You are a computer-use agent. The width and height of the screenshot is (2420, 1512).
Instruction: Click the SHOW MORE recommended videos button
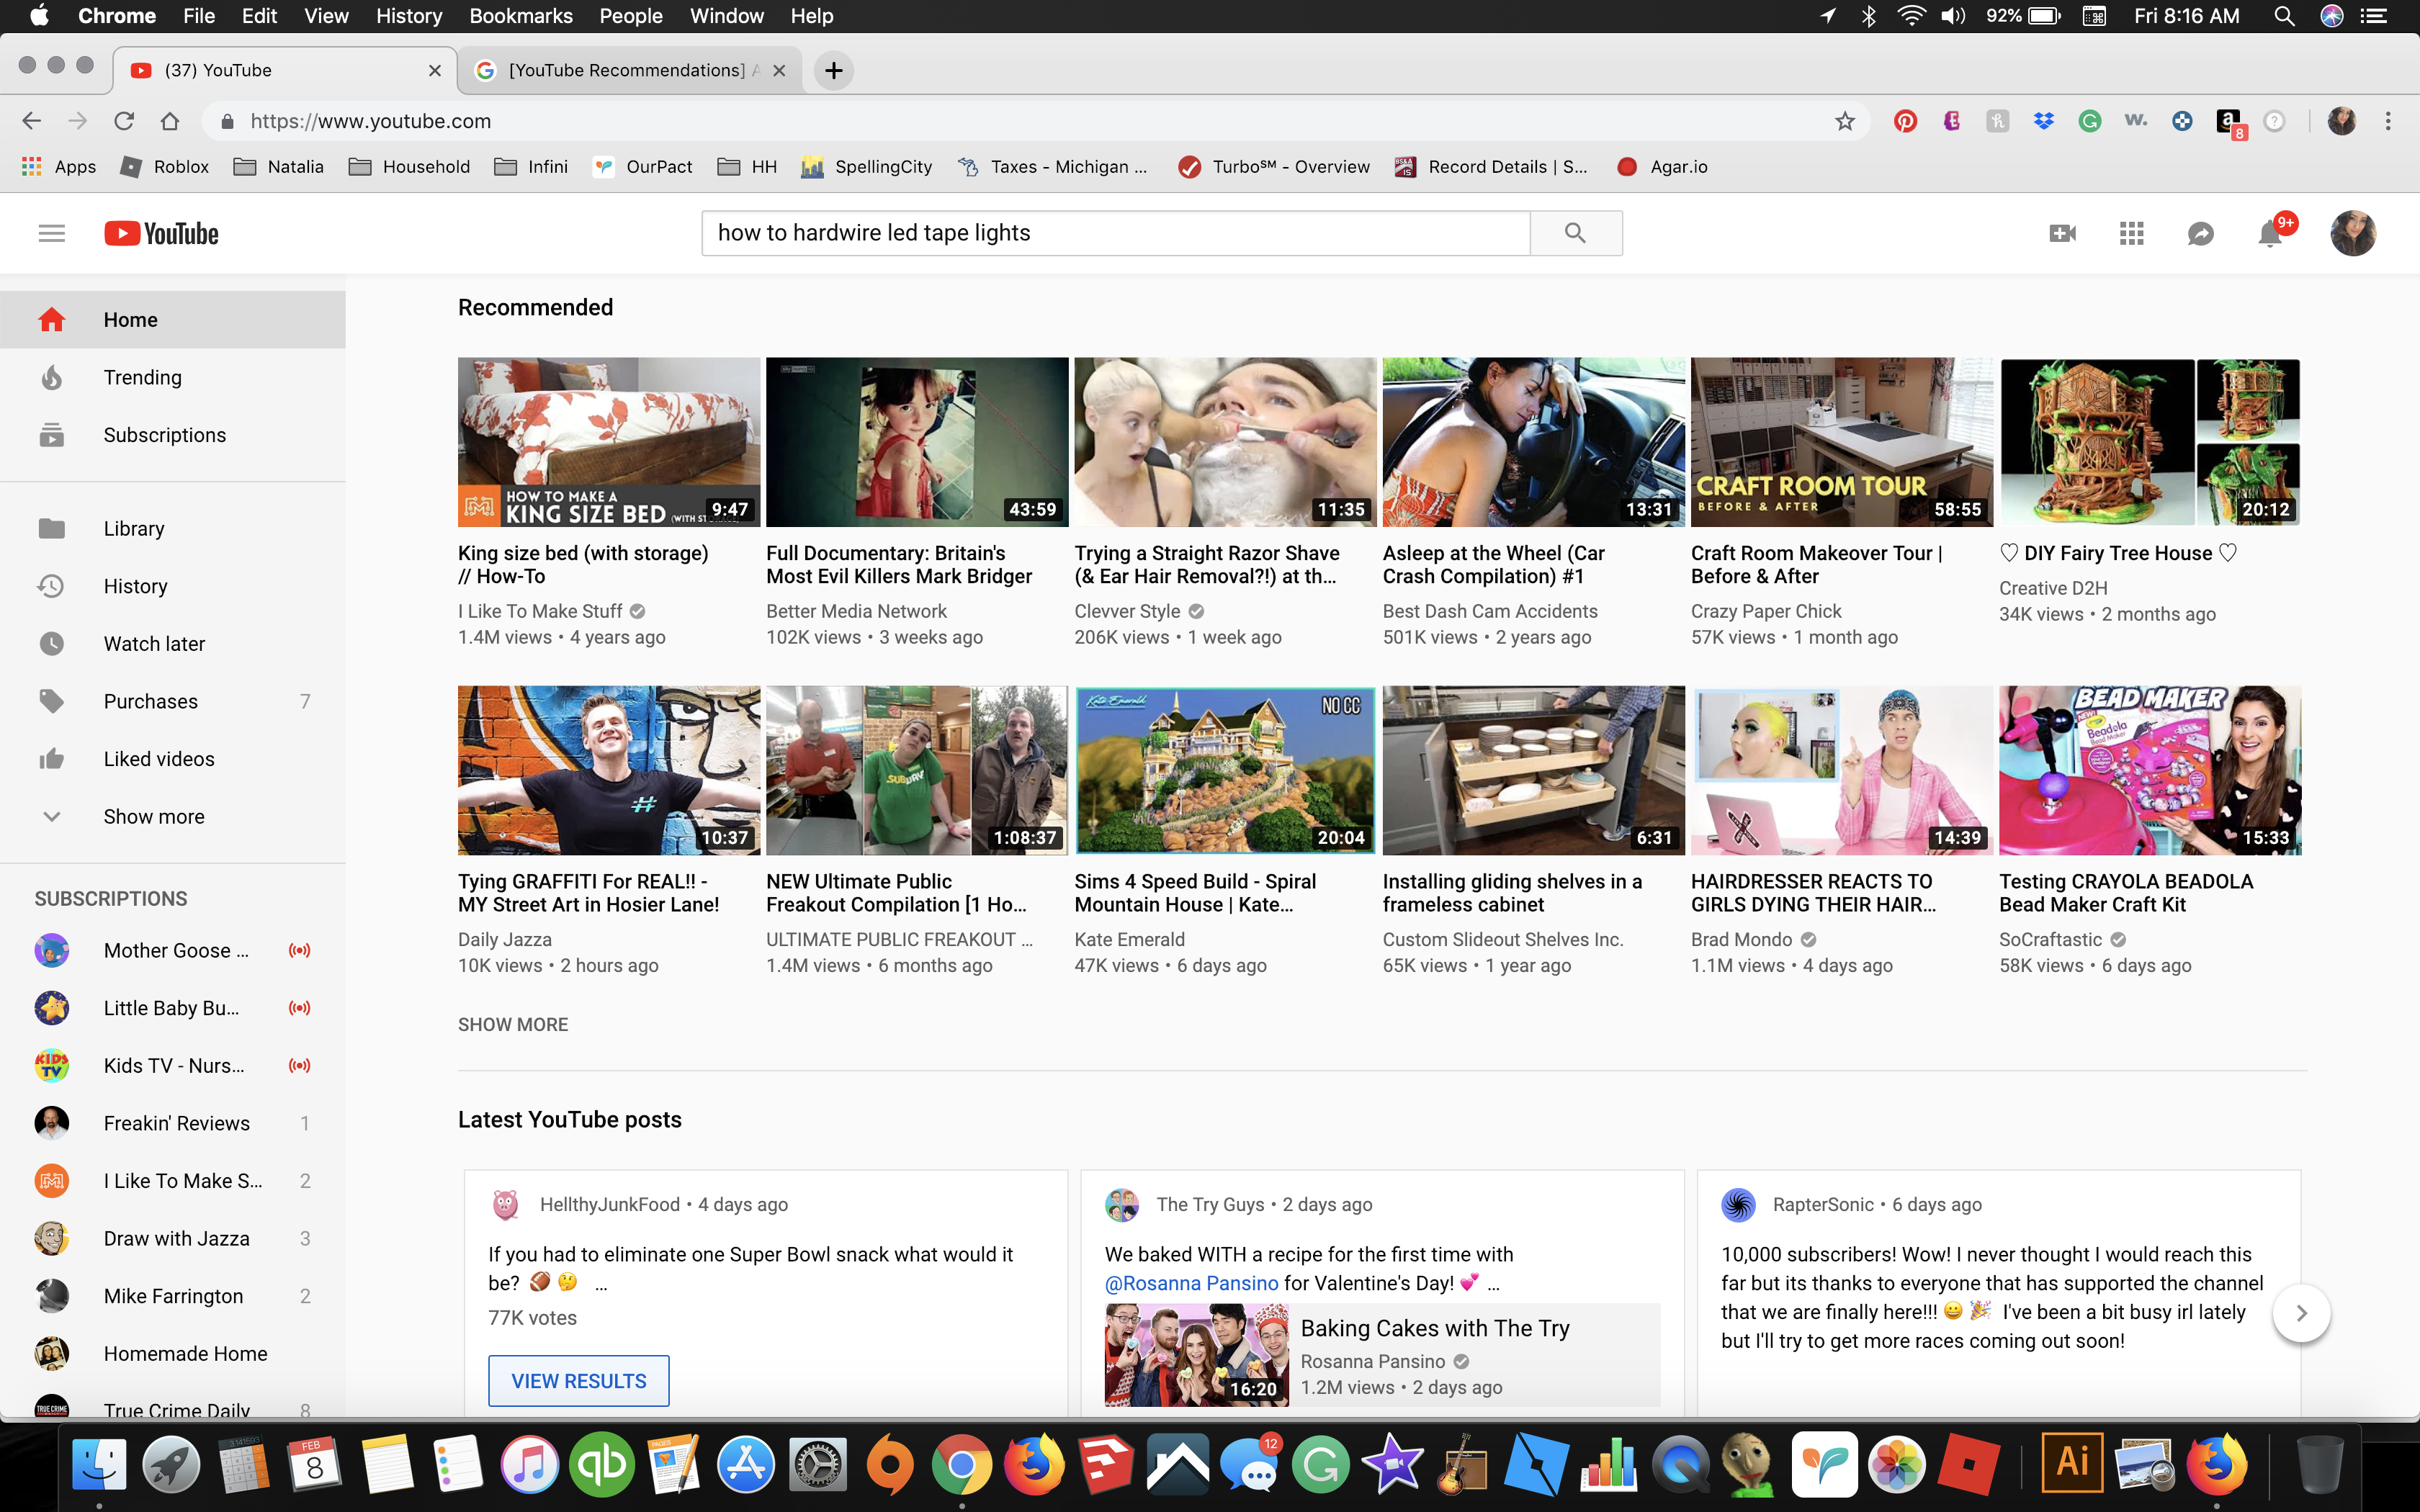coord(511,1022)
